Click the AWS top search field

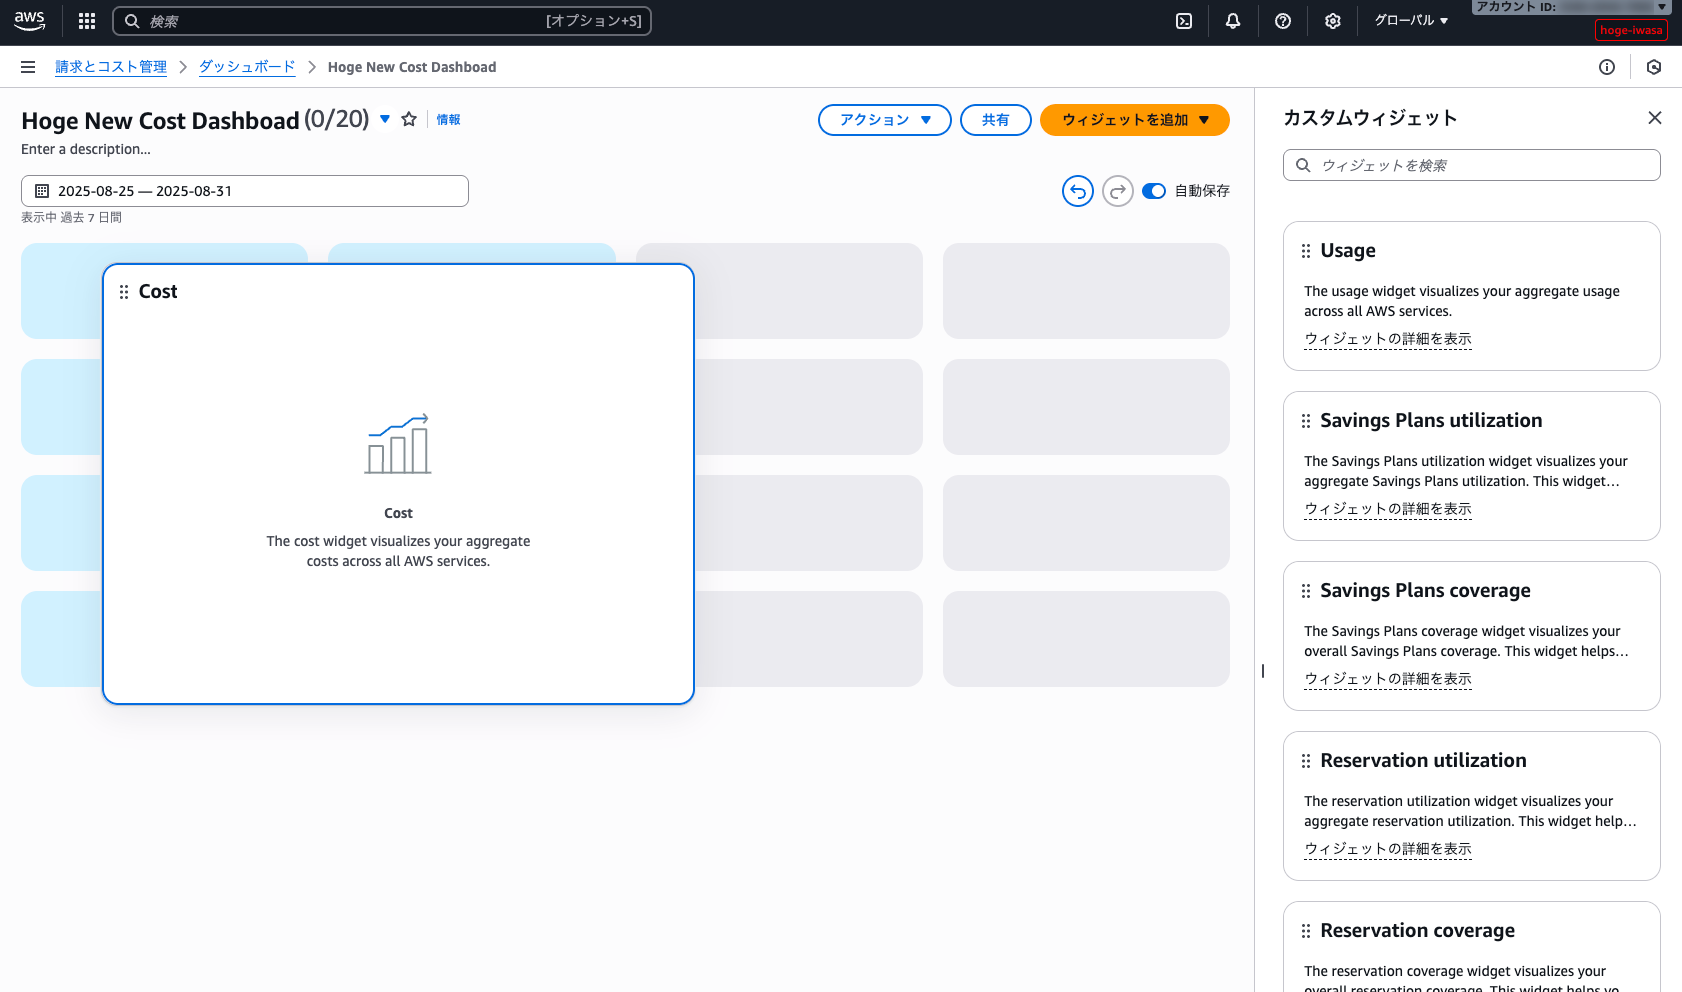382,21
